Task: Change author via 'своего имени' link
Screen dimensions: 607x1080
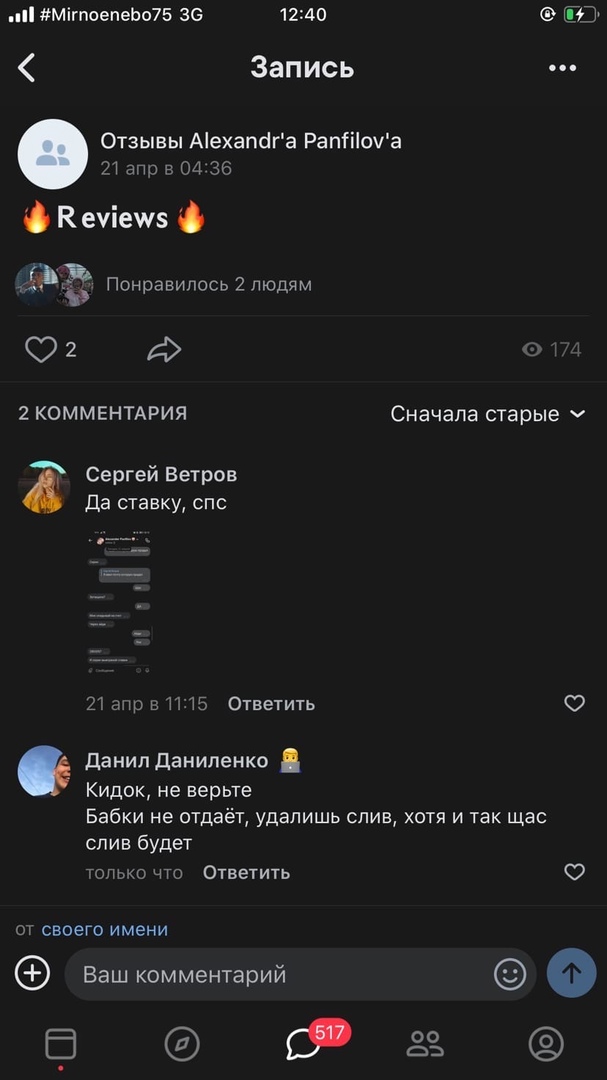Action: [105, 929]
